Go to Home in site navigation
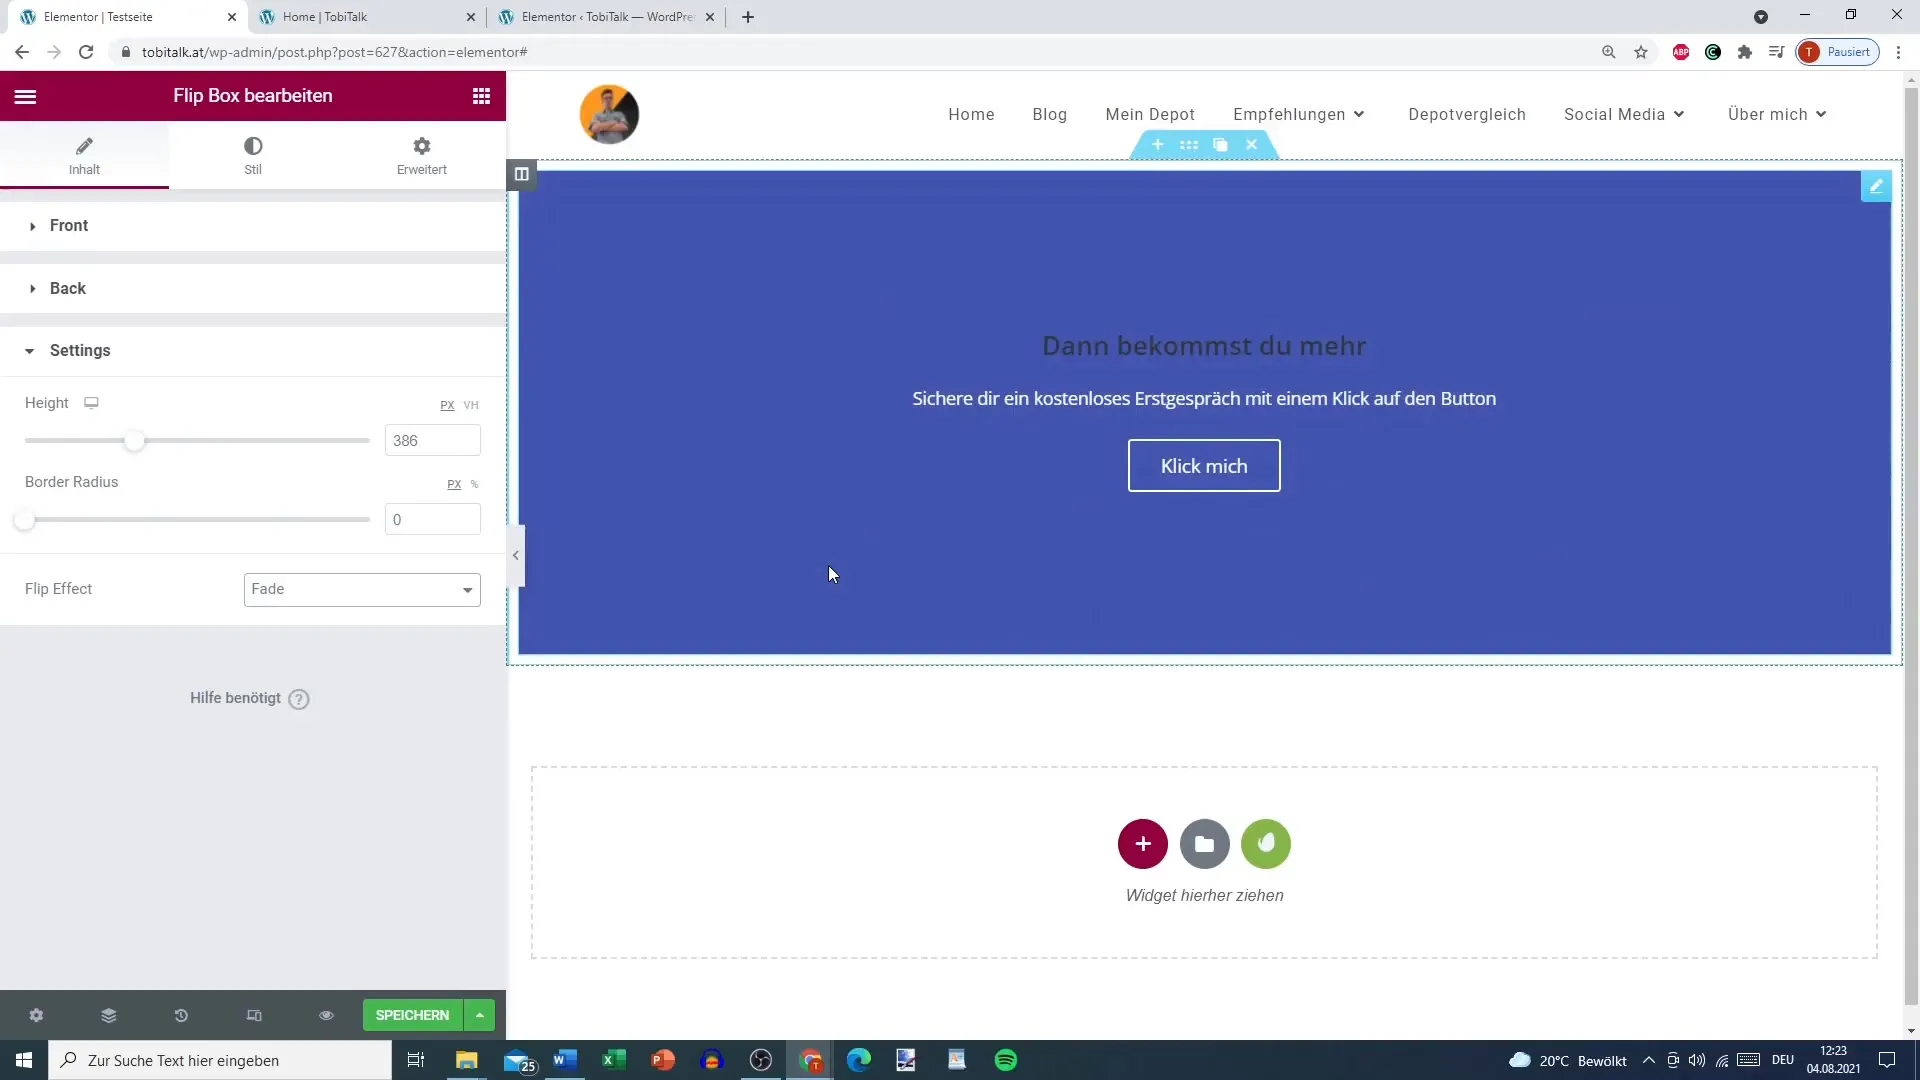1920x1080 pixels. 971,115
